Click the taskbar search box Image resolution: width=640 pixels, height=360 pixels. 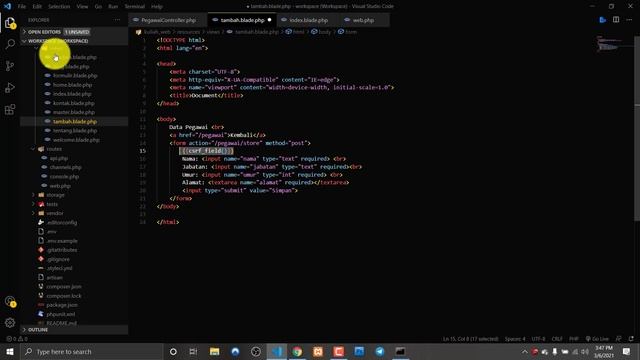click(91, 351)
